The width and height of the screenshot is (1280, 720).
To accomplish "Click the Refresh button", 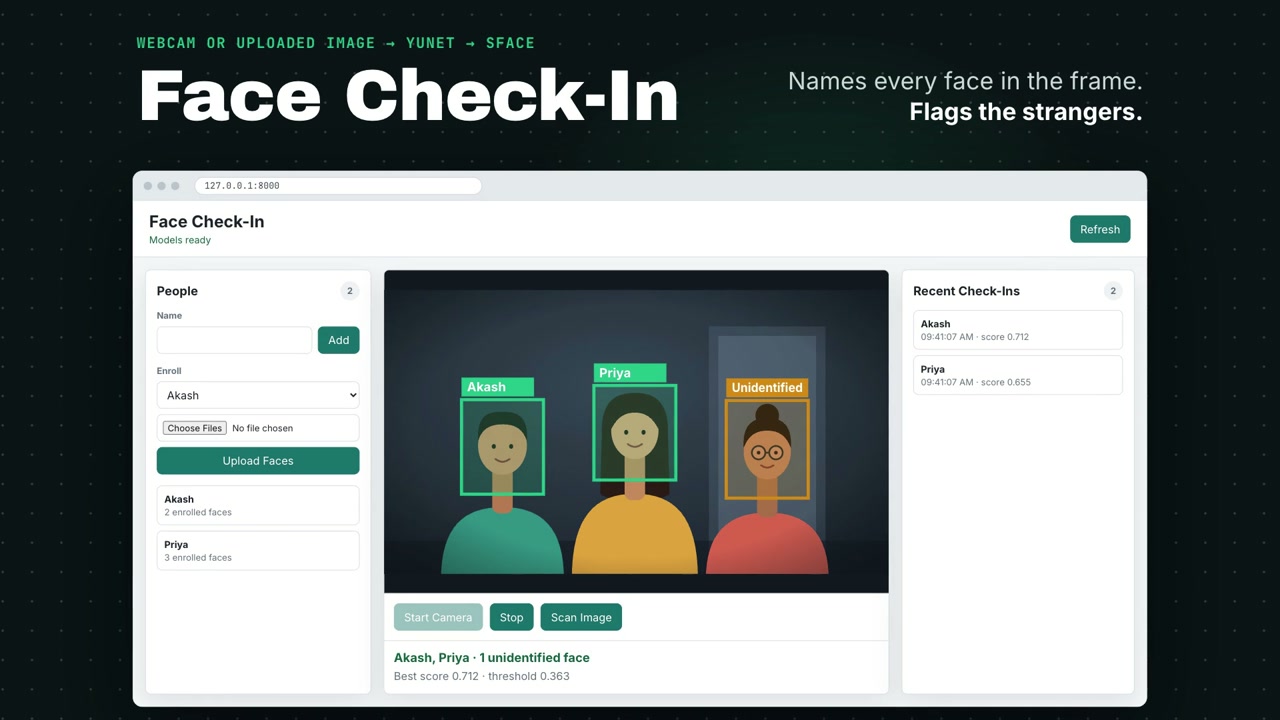I will pos(1100,229).
